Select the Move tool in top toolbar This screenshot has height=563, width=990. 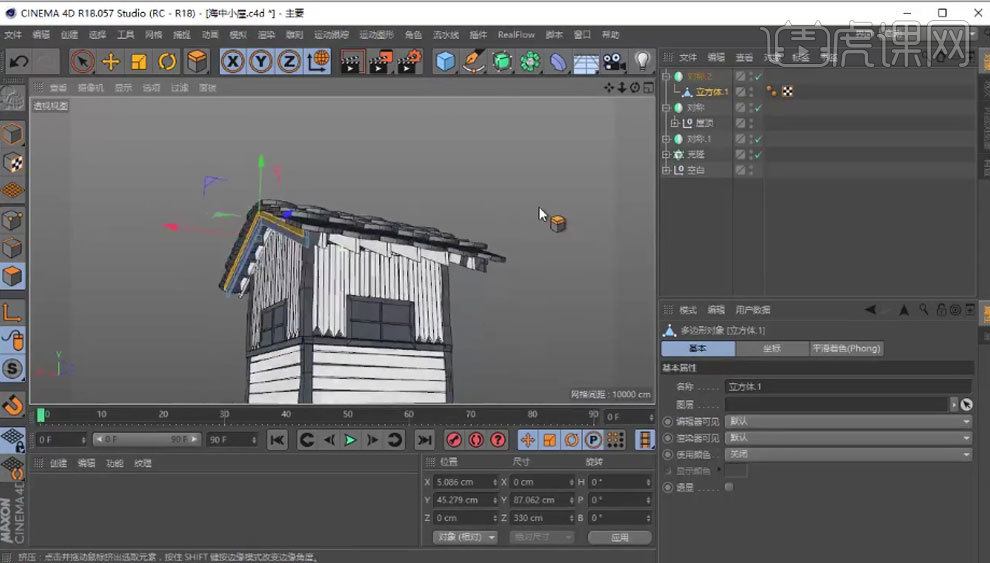coord(111,62)
